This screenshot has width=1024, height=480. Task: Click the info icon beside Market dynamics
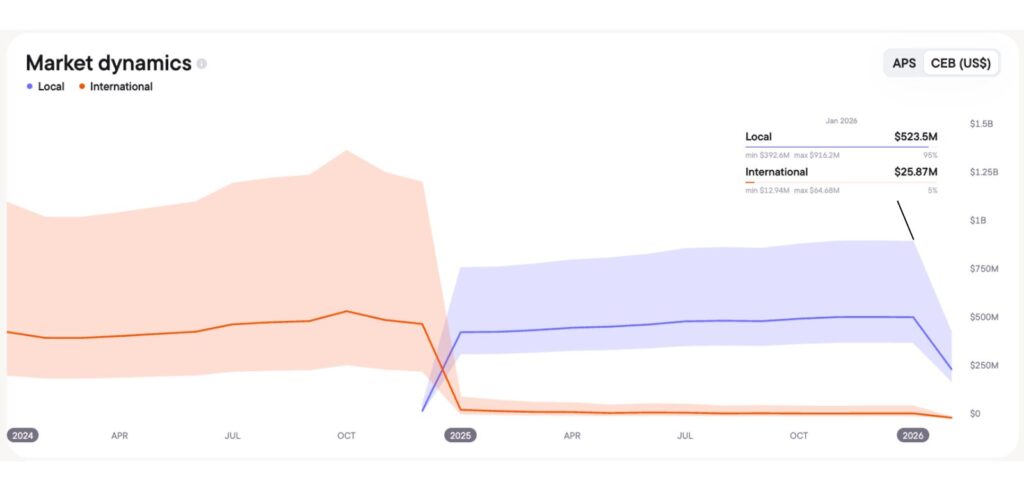[x=202, y=64]
